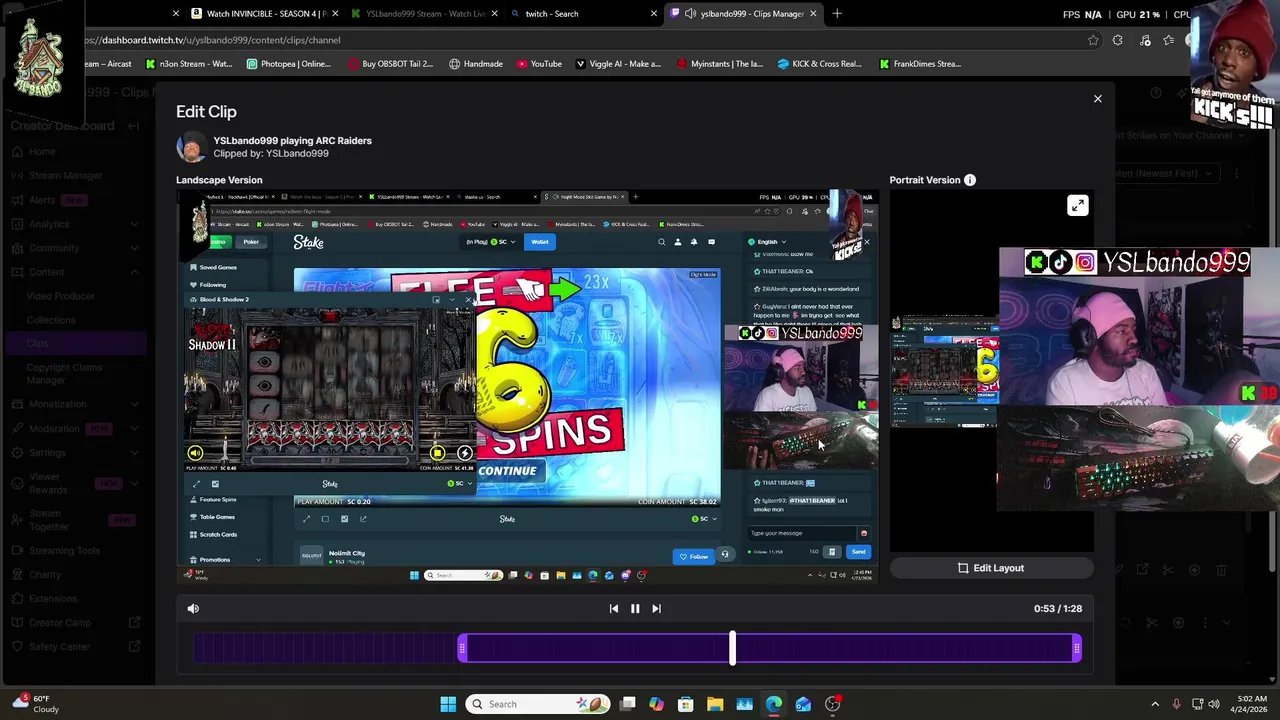The height and width of the screenshot is (720, 1280).
Task: Open the FrankDimes Stream bookmark
Action: pyautogui.click(x=921, y=64)
